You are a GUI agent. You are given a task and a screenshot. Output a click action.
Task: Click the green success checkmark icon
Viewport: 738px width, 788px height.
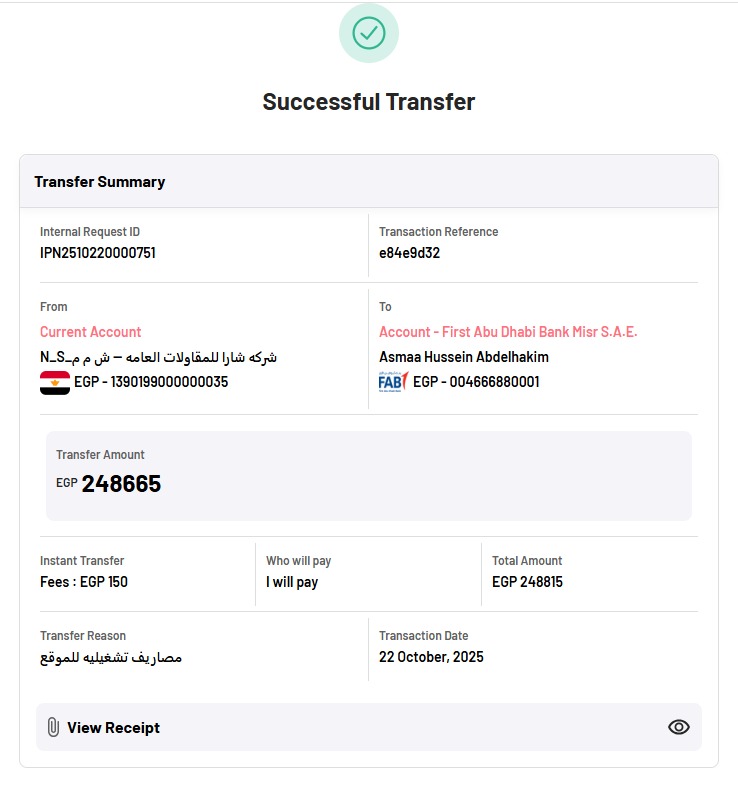(x=369, y=33)
